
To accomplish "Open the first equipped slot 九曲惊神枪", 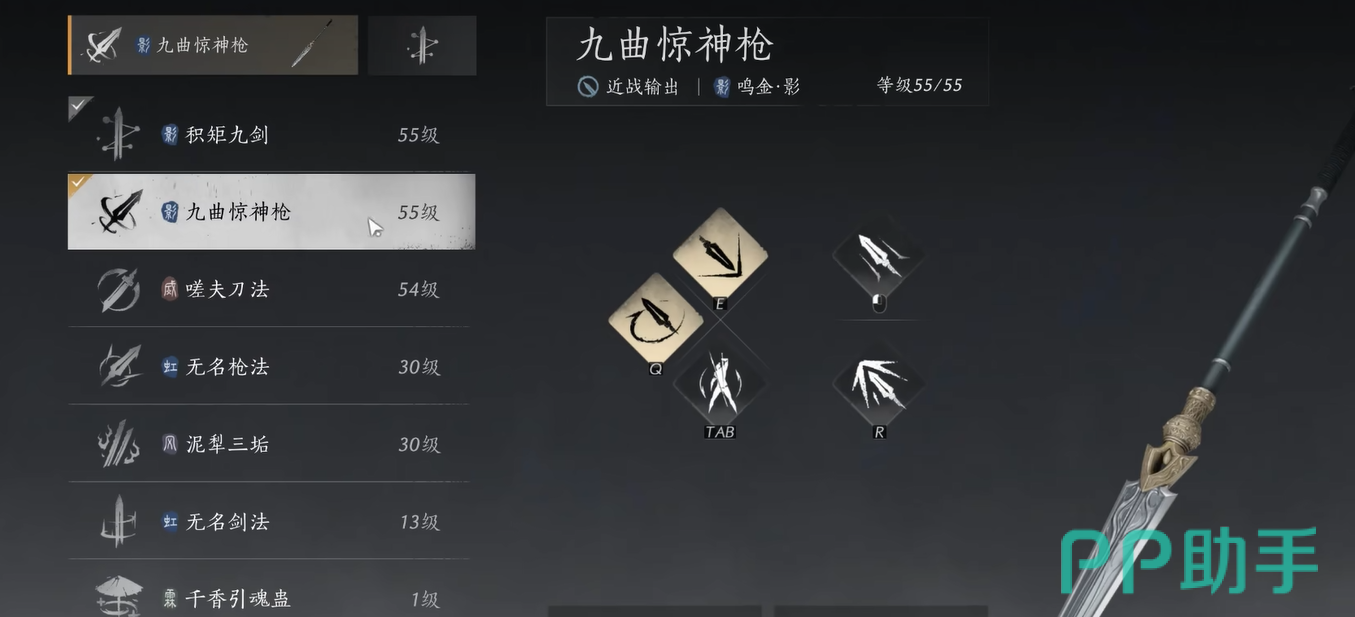I will 213,45.
